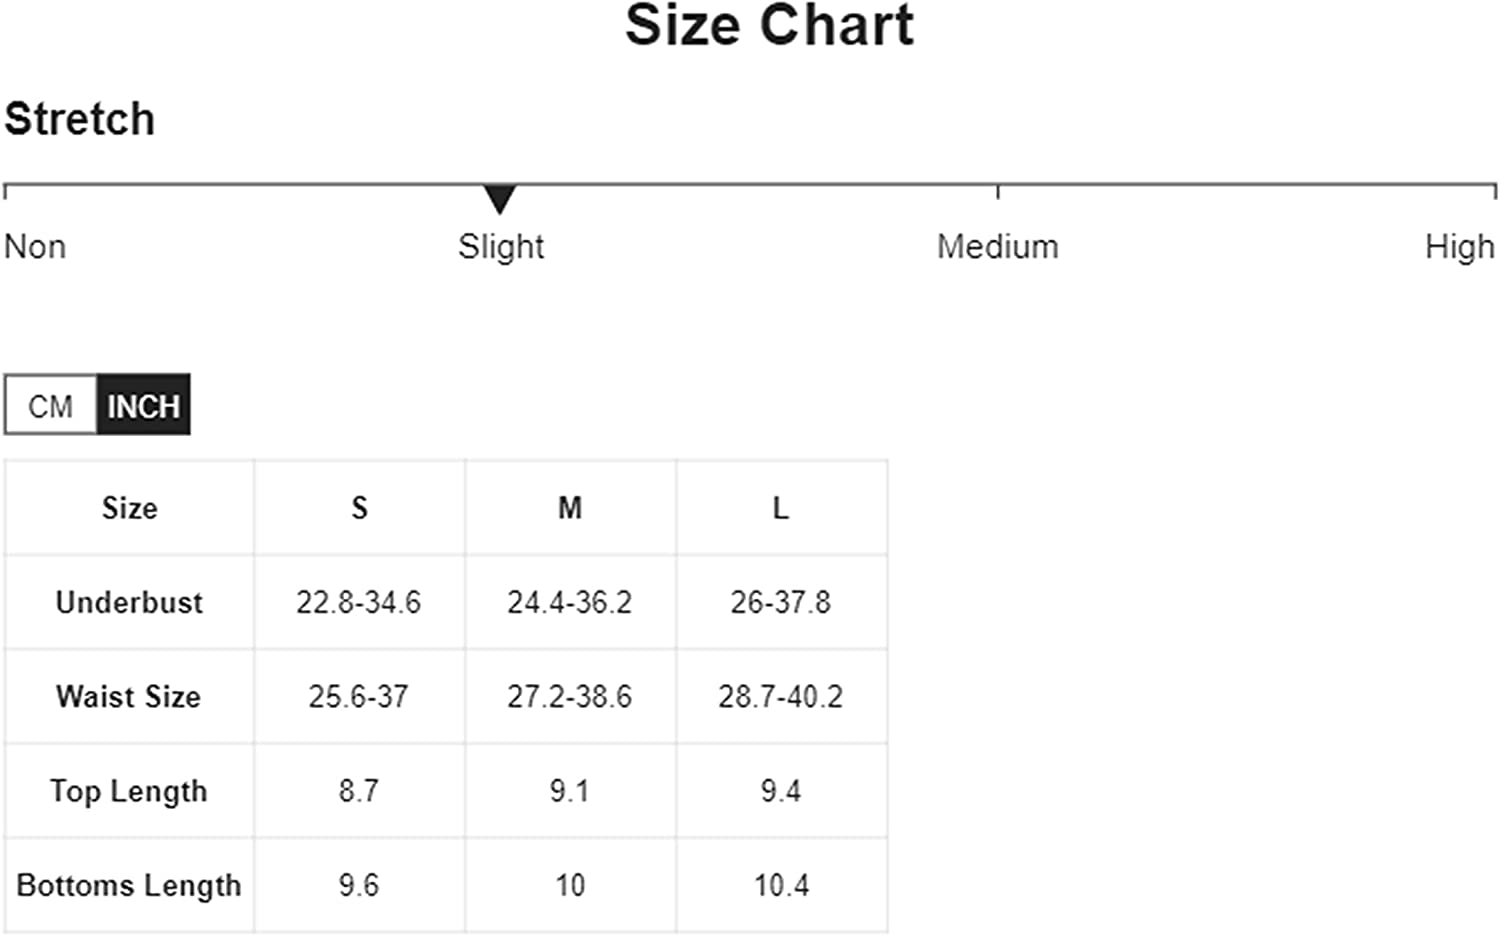Screen dimensions: 1500x936
Task: Click the 10.4 bottoms length cell
Action: coord(781,885)
